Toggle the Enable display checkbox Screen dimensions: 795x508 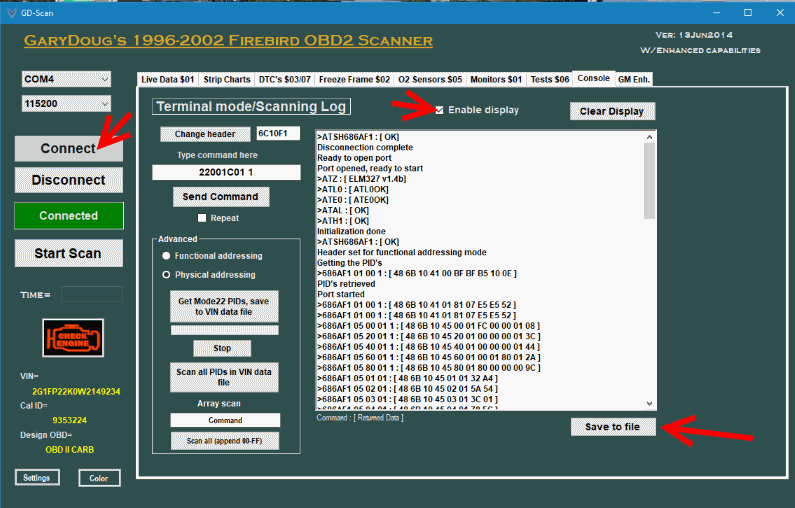click(440, 110)
